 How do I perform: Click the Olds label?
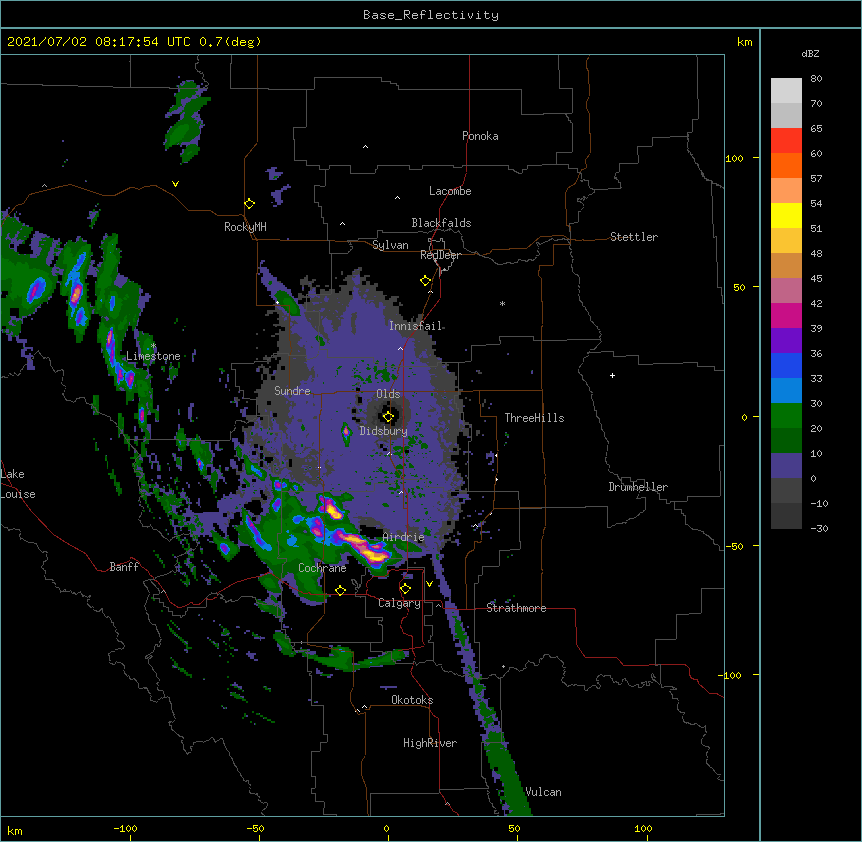[x=388, y=394]
